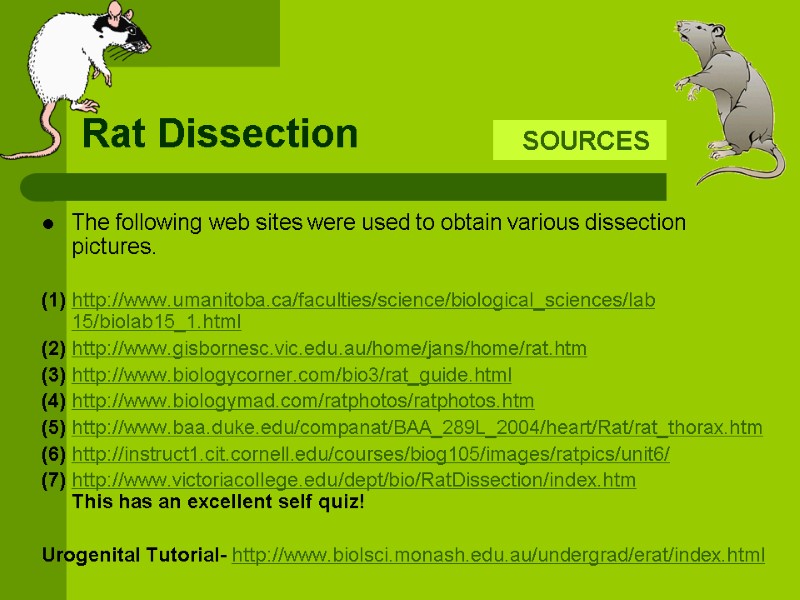Click the number (4) list marker

pyautogui.click(x=54, y=401)
